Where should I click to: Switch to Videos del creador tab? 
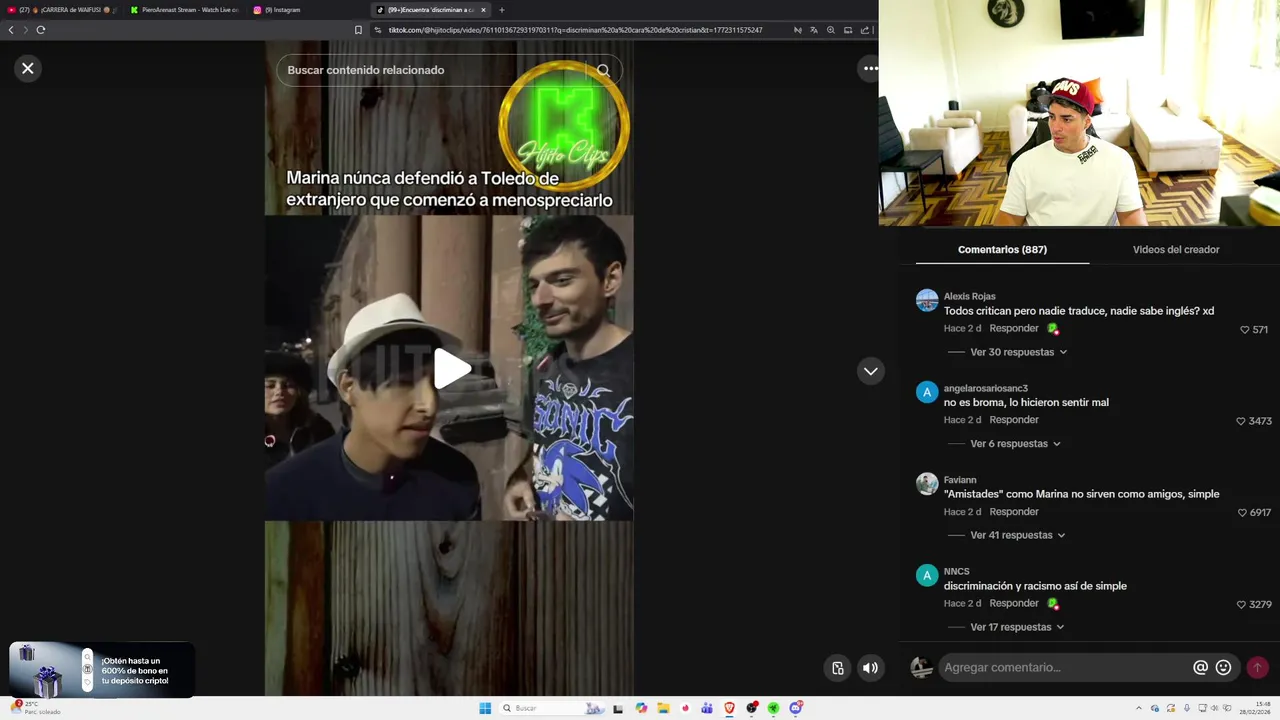coord(1176,249)
